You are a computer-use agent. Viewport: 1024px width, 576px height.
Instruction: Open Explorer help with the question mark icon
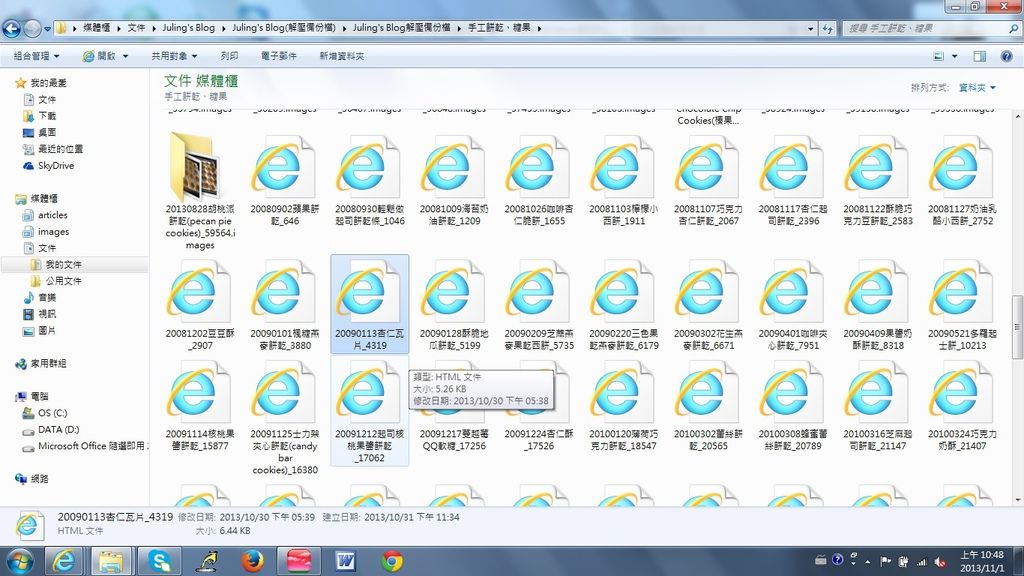point(1006,56)
